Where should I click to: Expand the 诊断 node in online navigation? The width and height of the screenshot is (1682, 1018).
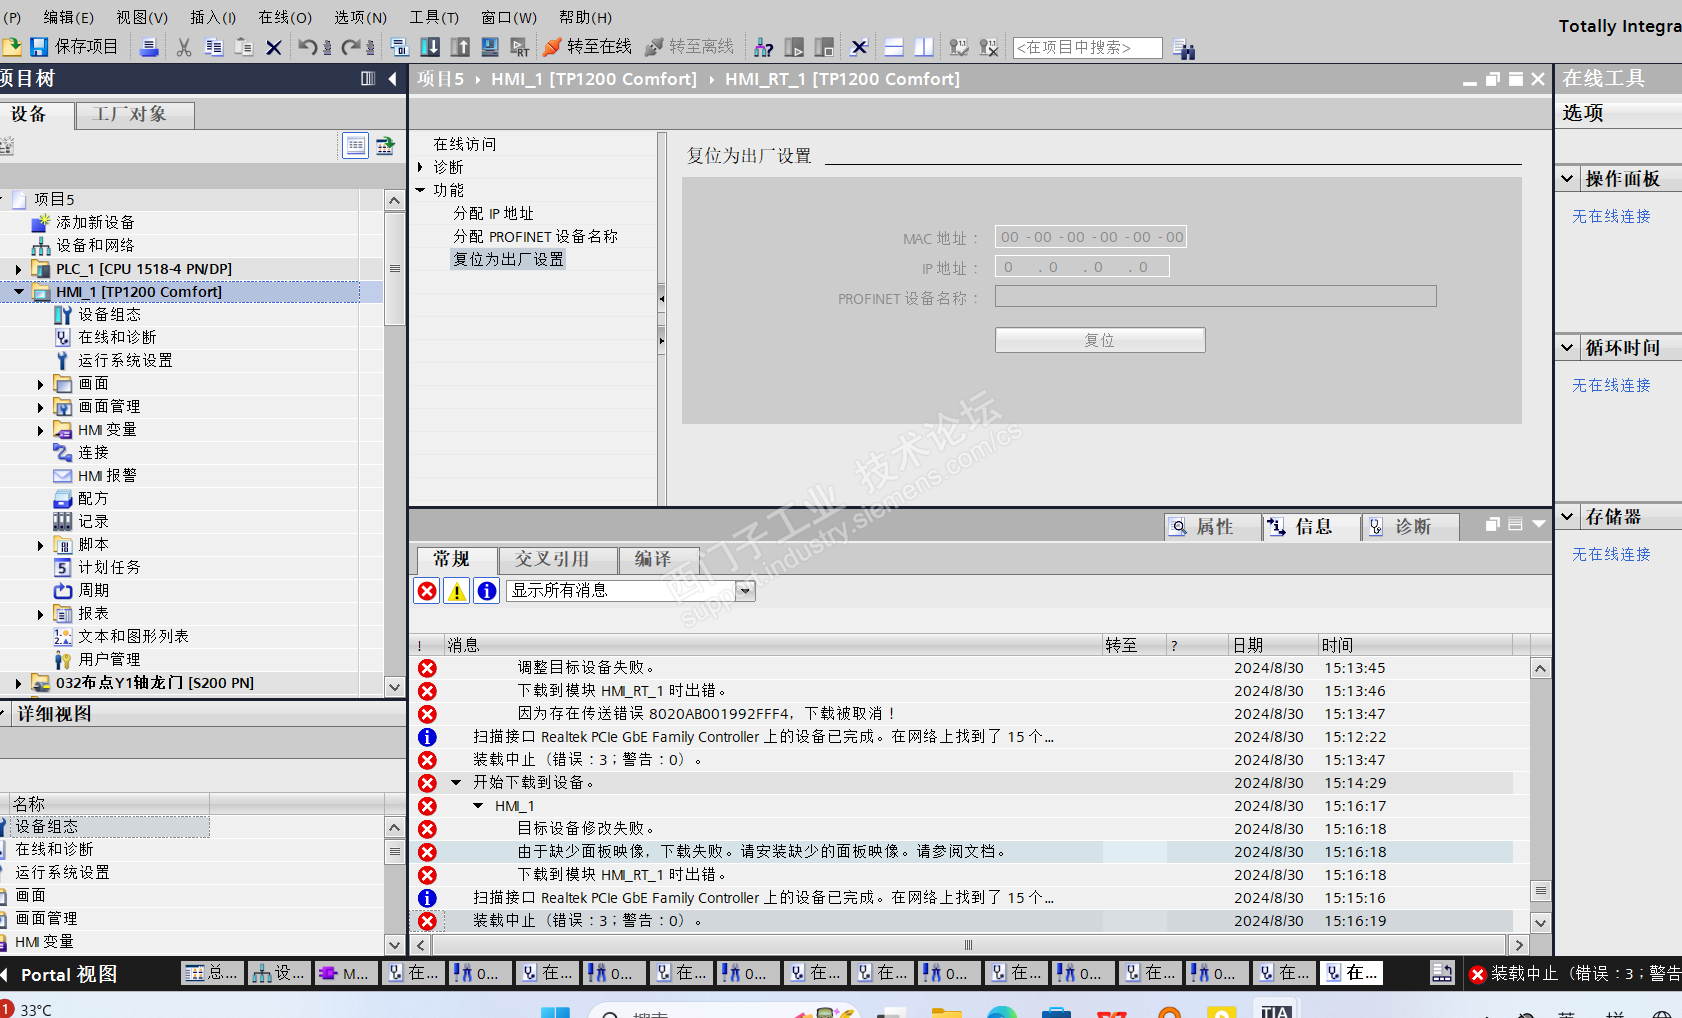[x=421, y=167]
